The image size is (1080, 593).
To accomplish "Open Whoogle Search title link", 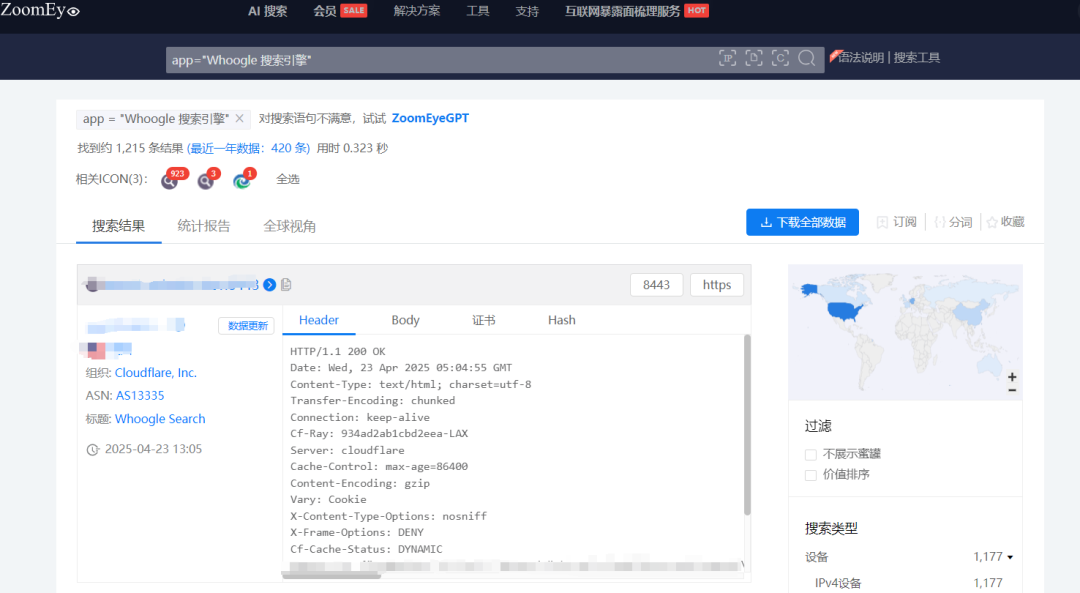I will pyautogui.click(x=160, y=419).
